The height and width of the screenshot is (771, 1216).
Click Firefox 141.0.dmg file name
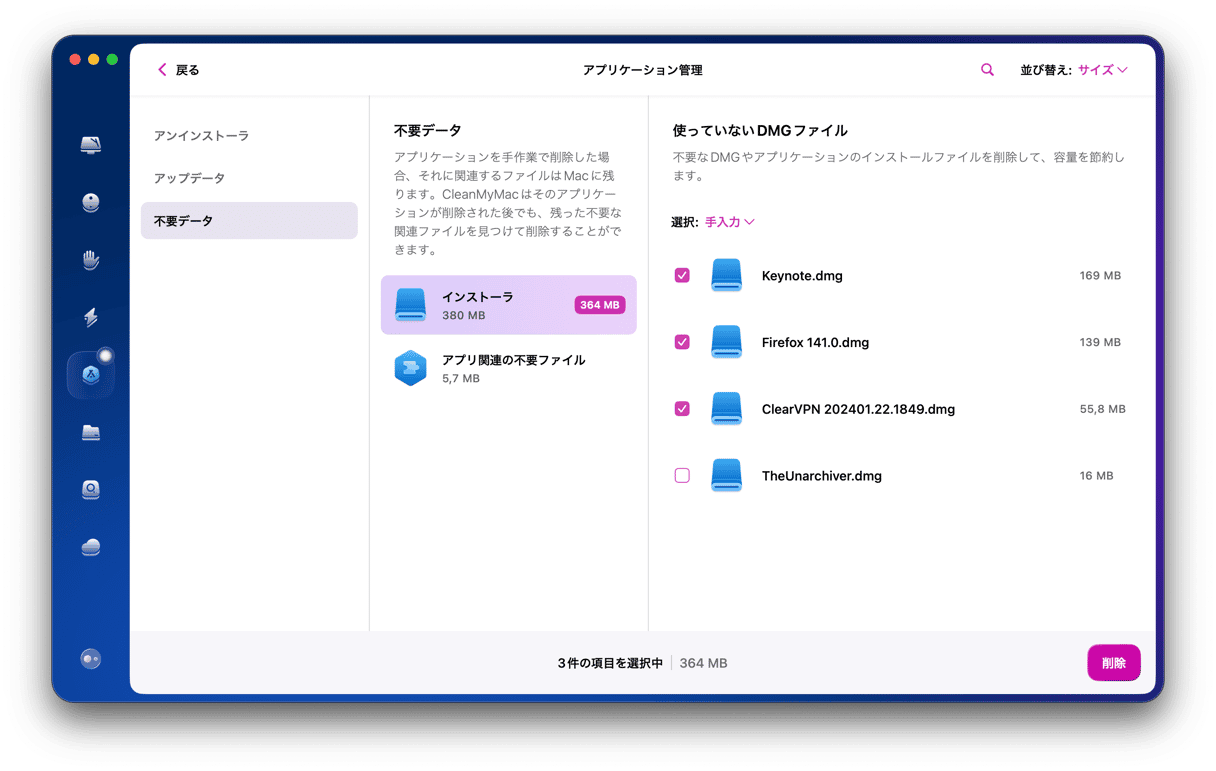[x=815, y=343]
